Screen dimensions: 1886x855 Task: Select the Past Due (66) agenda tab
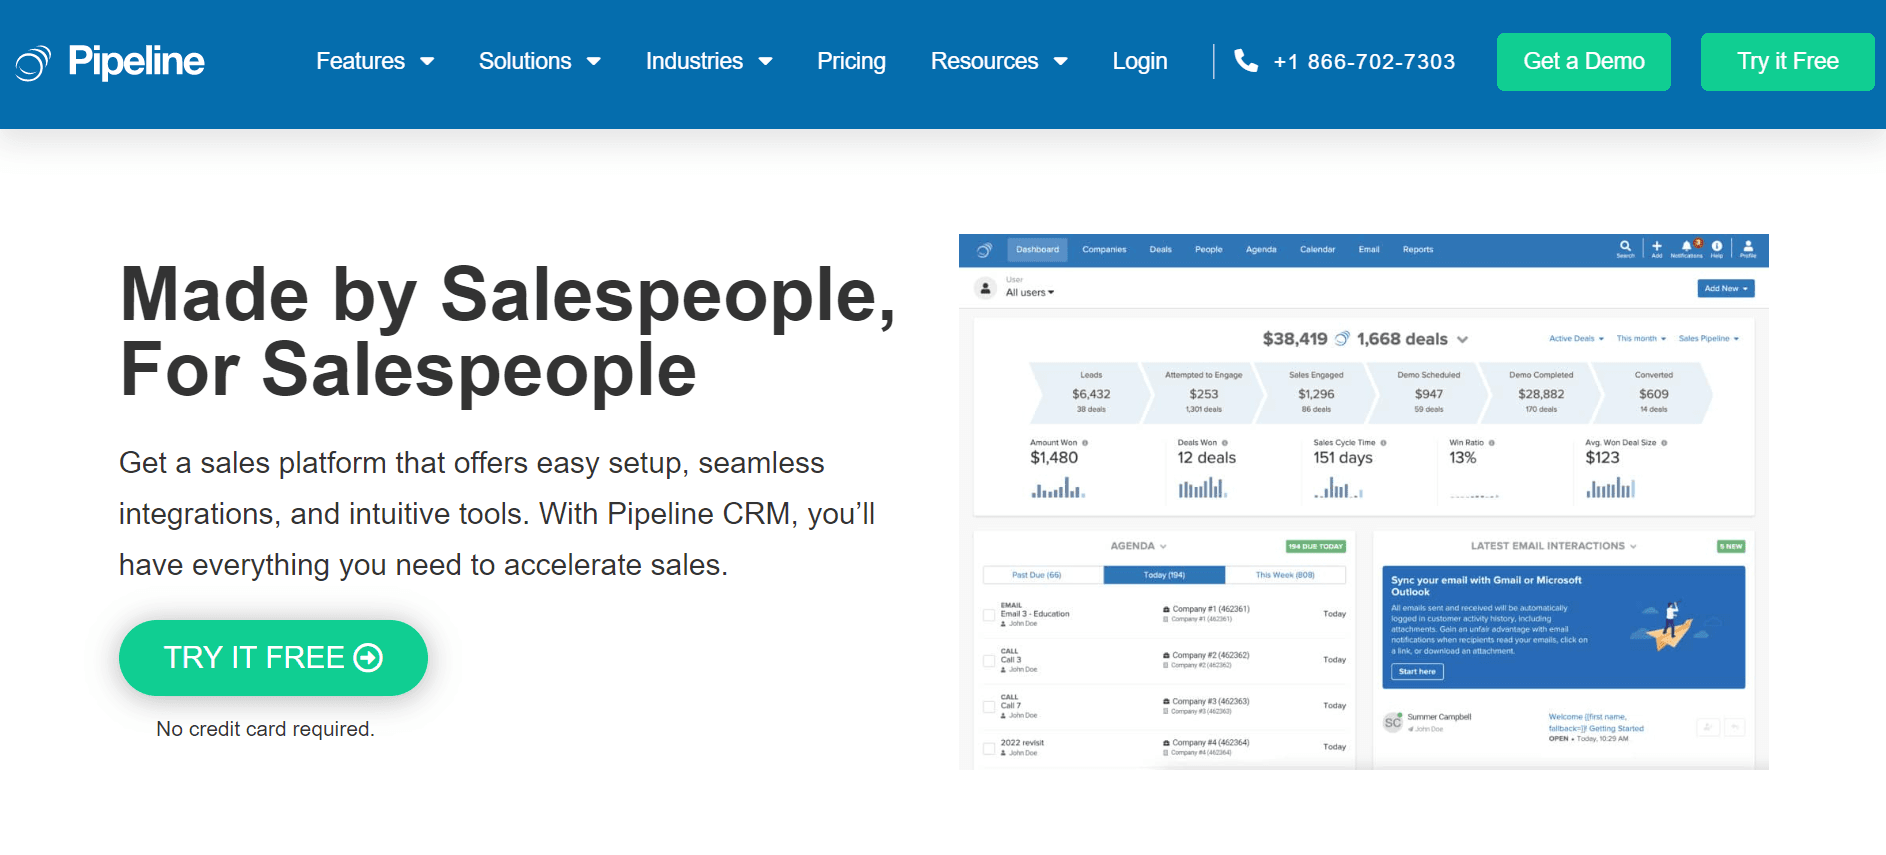pyautogui.click(x=1043, y=575)
